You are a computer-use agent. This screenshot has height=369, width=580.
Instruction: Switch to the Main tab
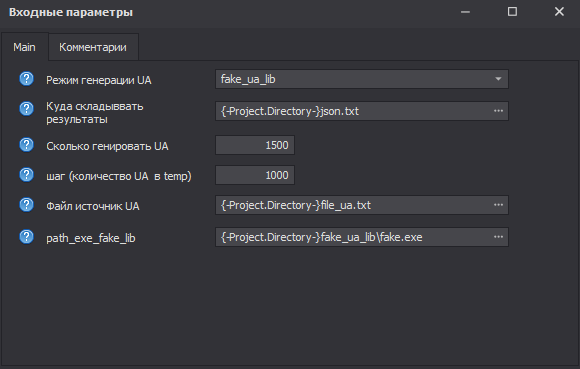pos(24,47)
